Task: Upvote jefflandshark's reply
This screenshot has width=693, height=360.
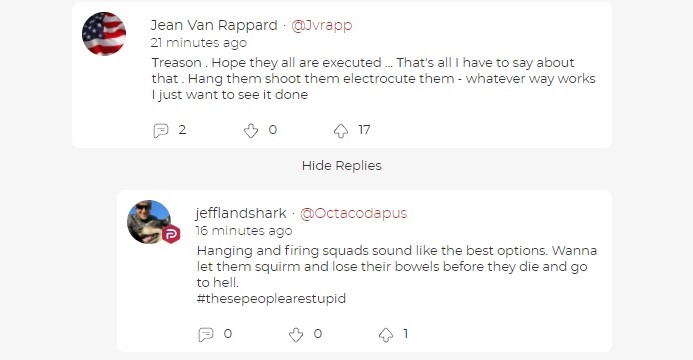Action: coord(386,334)
